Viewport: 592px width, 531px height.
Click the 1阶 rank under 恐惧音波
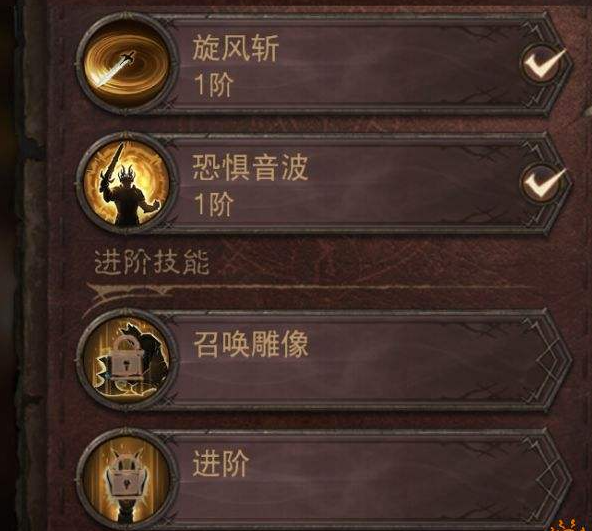point(214,204)
